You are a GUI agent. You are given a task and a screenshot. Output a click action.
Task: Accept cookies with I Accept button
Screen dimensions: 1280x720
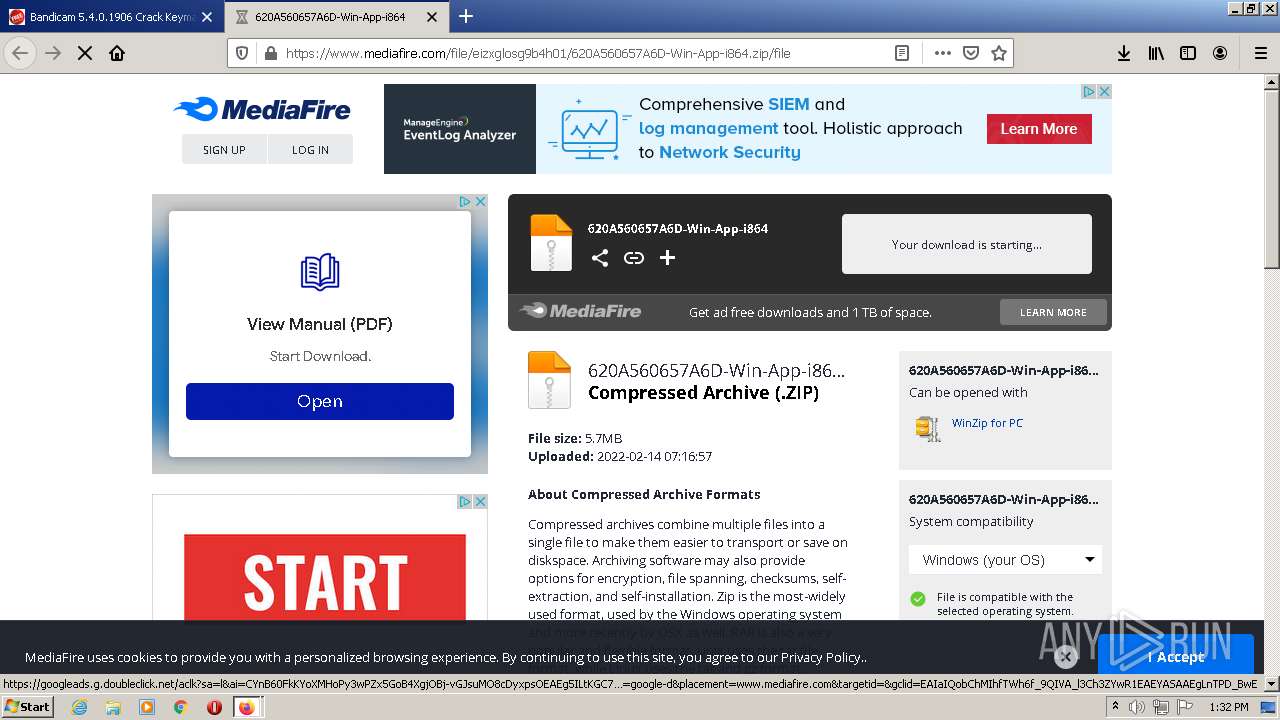[1176, 657]
